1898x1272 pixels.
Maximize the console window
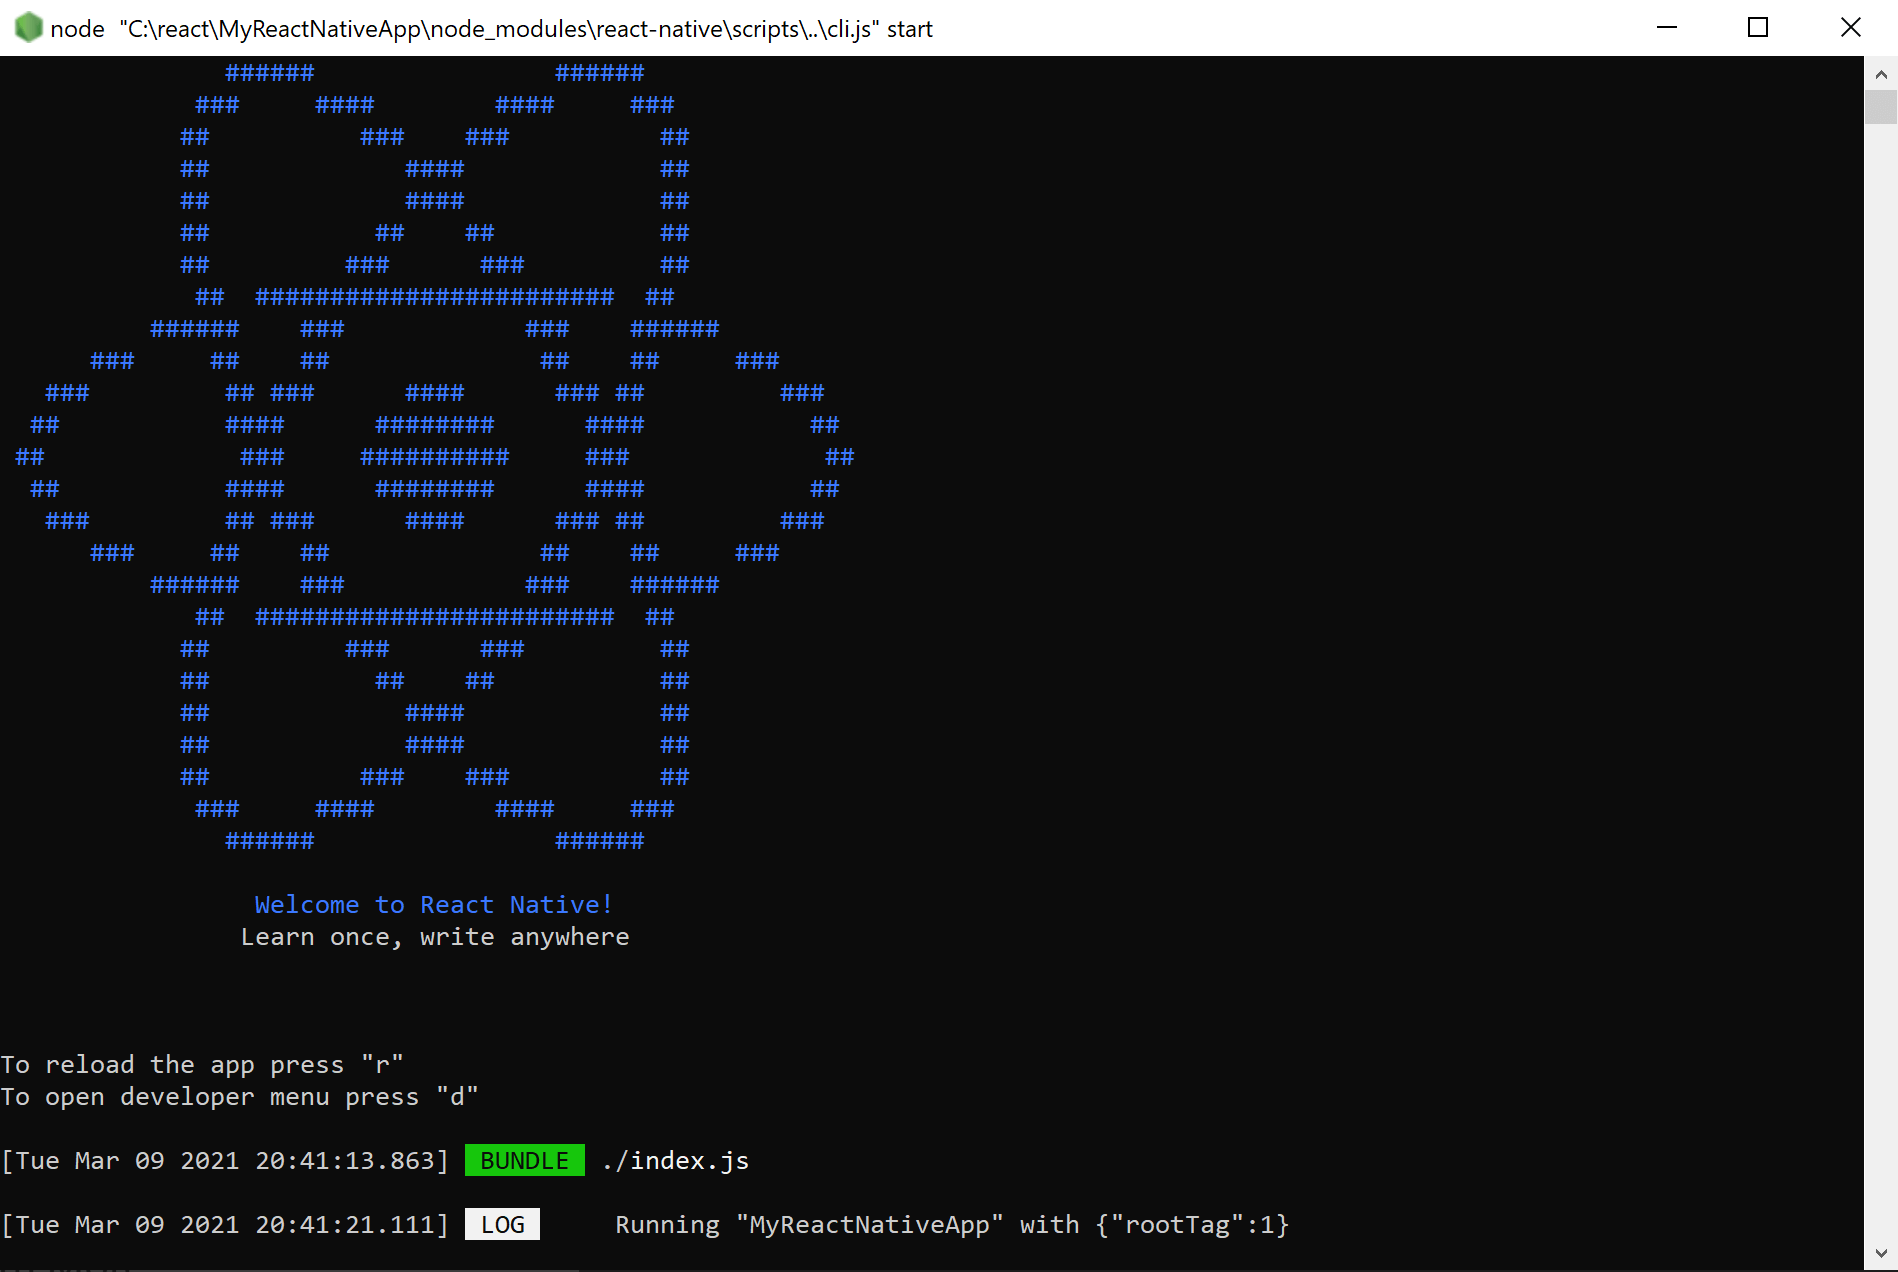point(1758,28)
